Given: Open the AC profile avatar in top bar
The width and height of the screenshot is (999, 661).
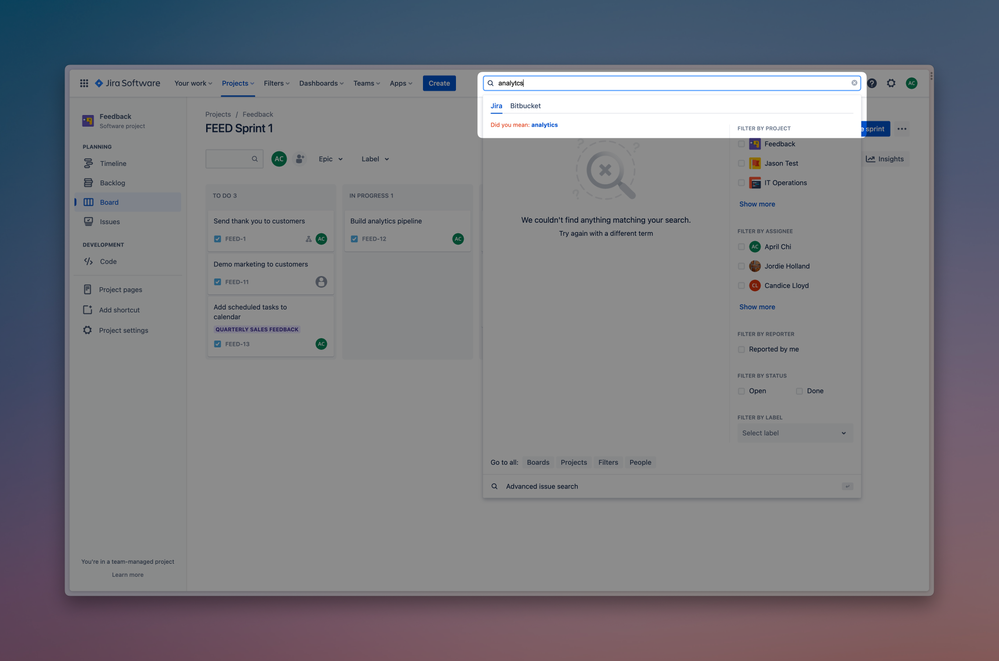Looking at the screenshot, I should pos(912,83).
